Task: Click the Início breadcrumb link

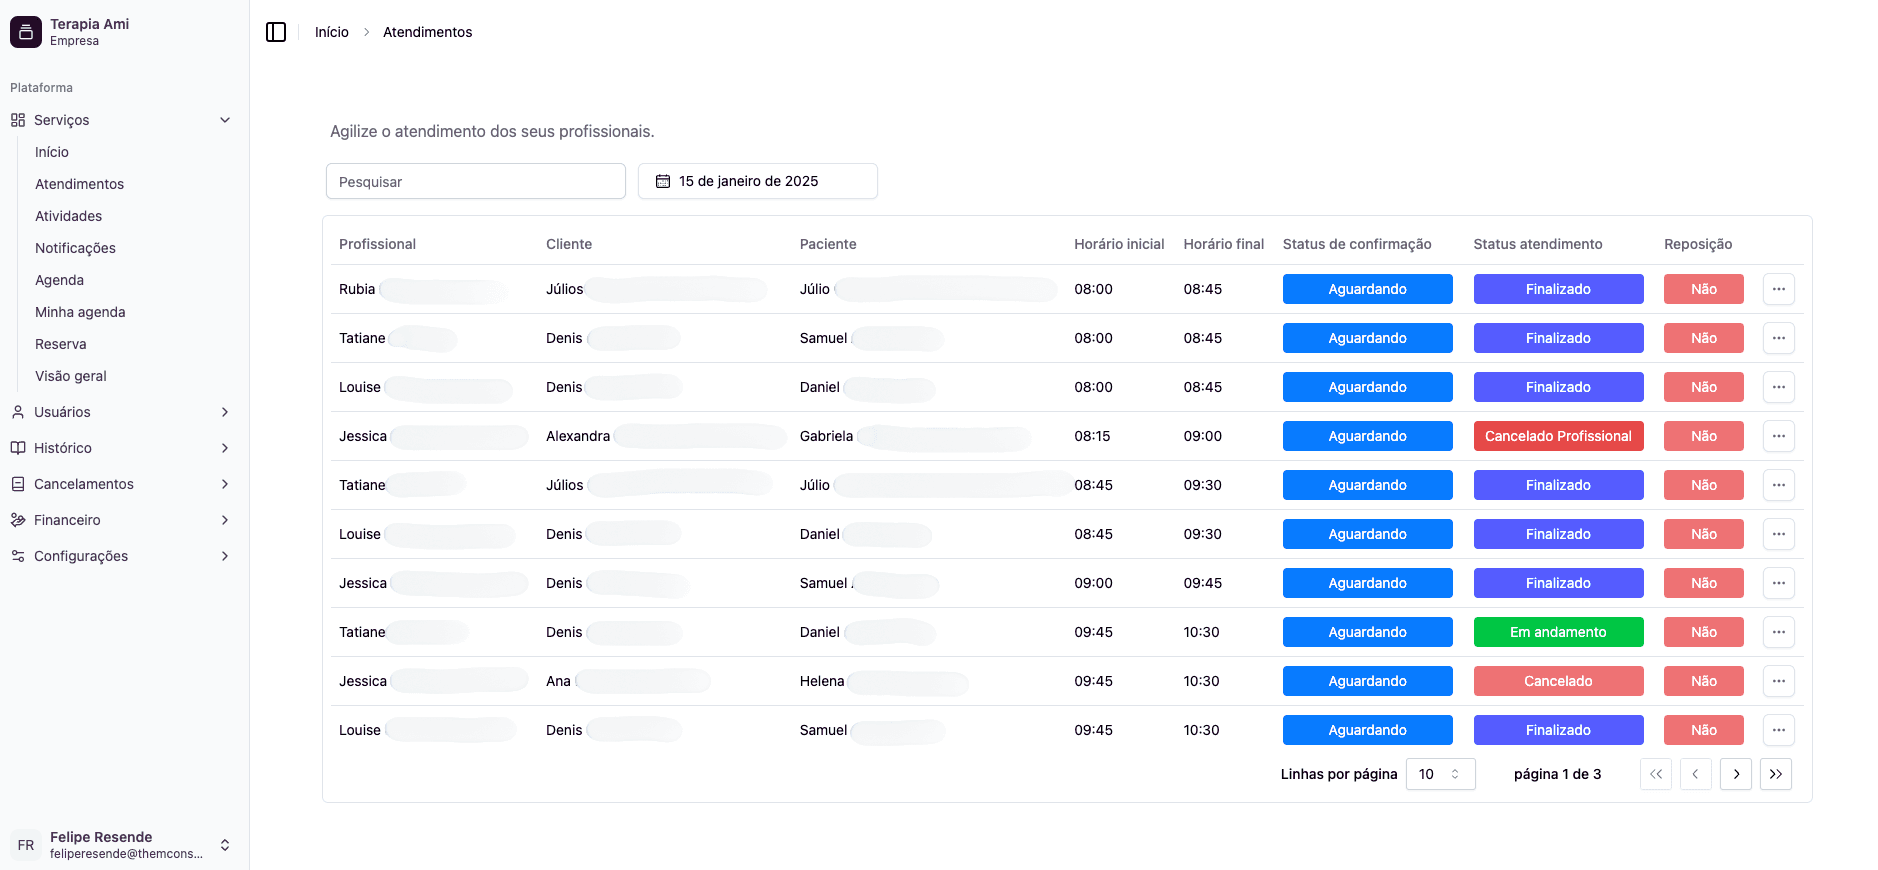Action: coord(331,32)
